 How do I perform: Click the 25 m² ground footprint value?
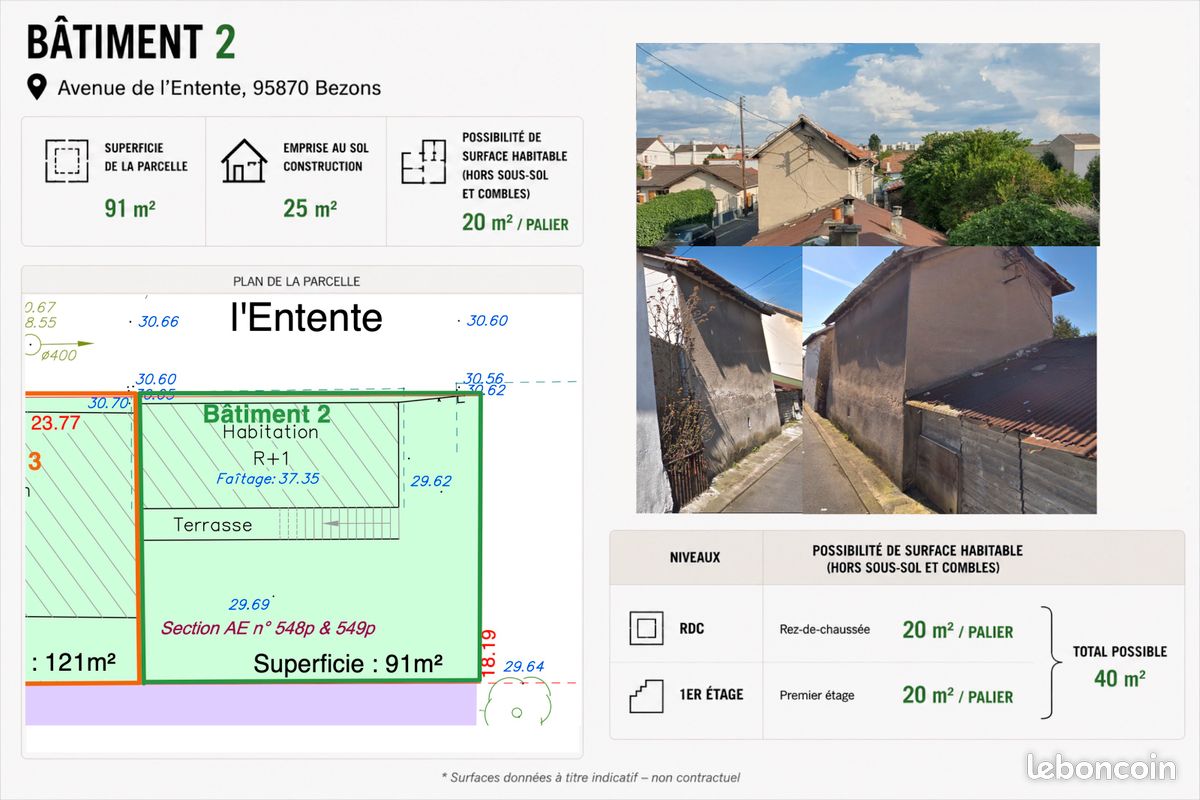[x=310, y=208]
